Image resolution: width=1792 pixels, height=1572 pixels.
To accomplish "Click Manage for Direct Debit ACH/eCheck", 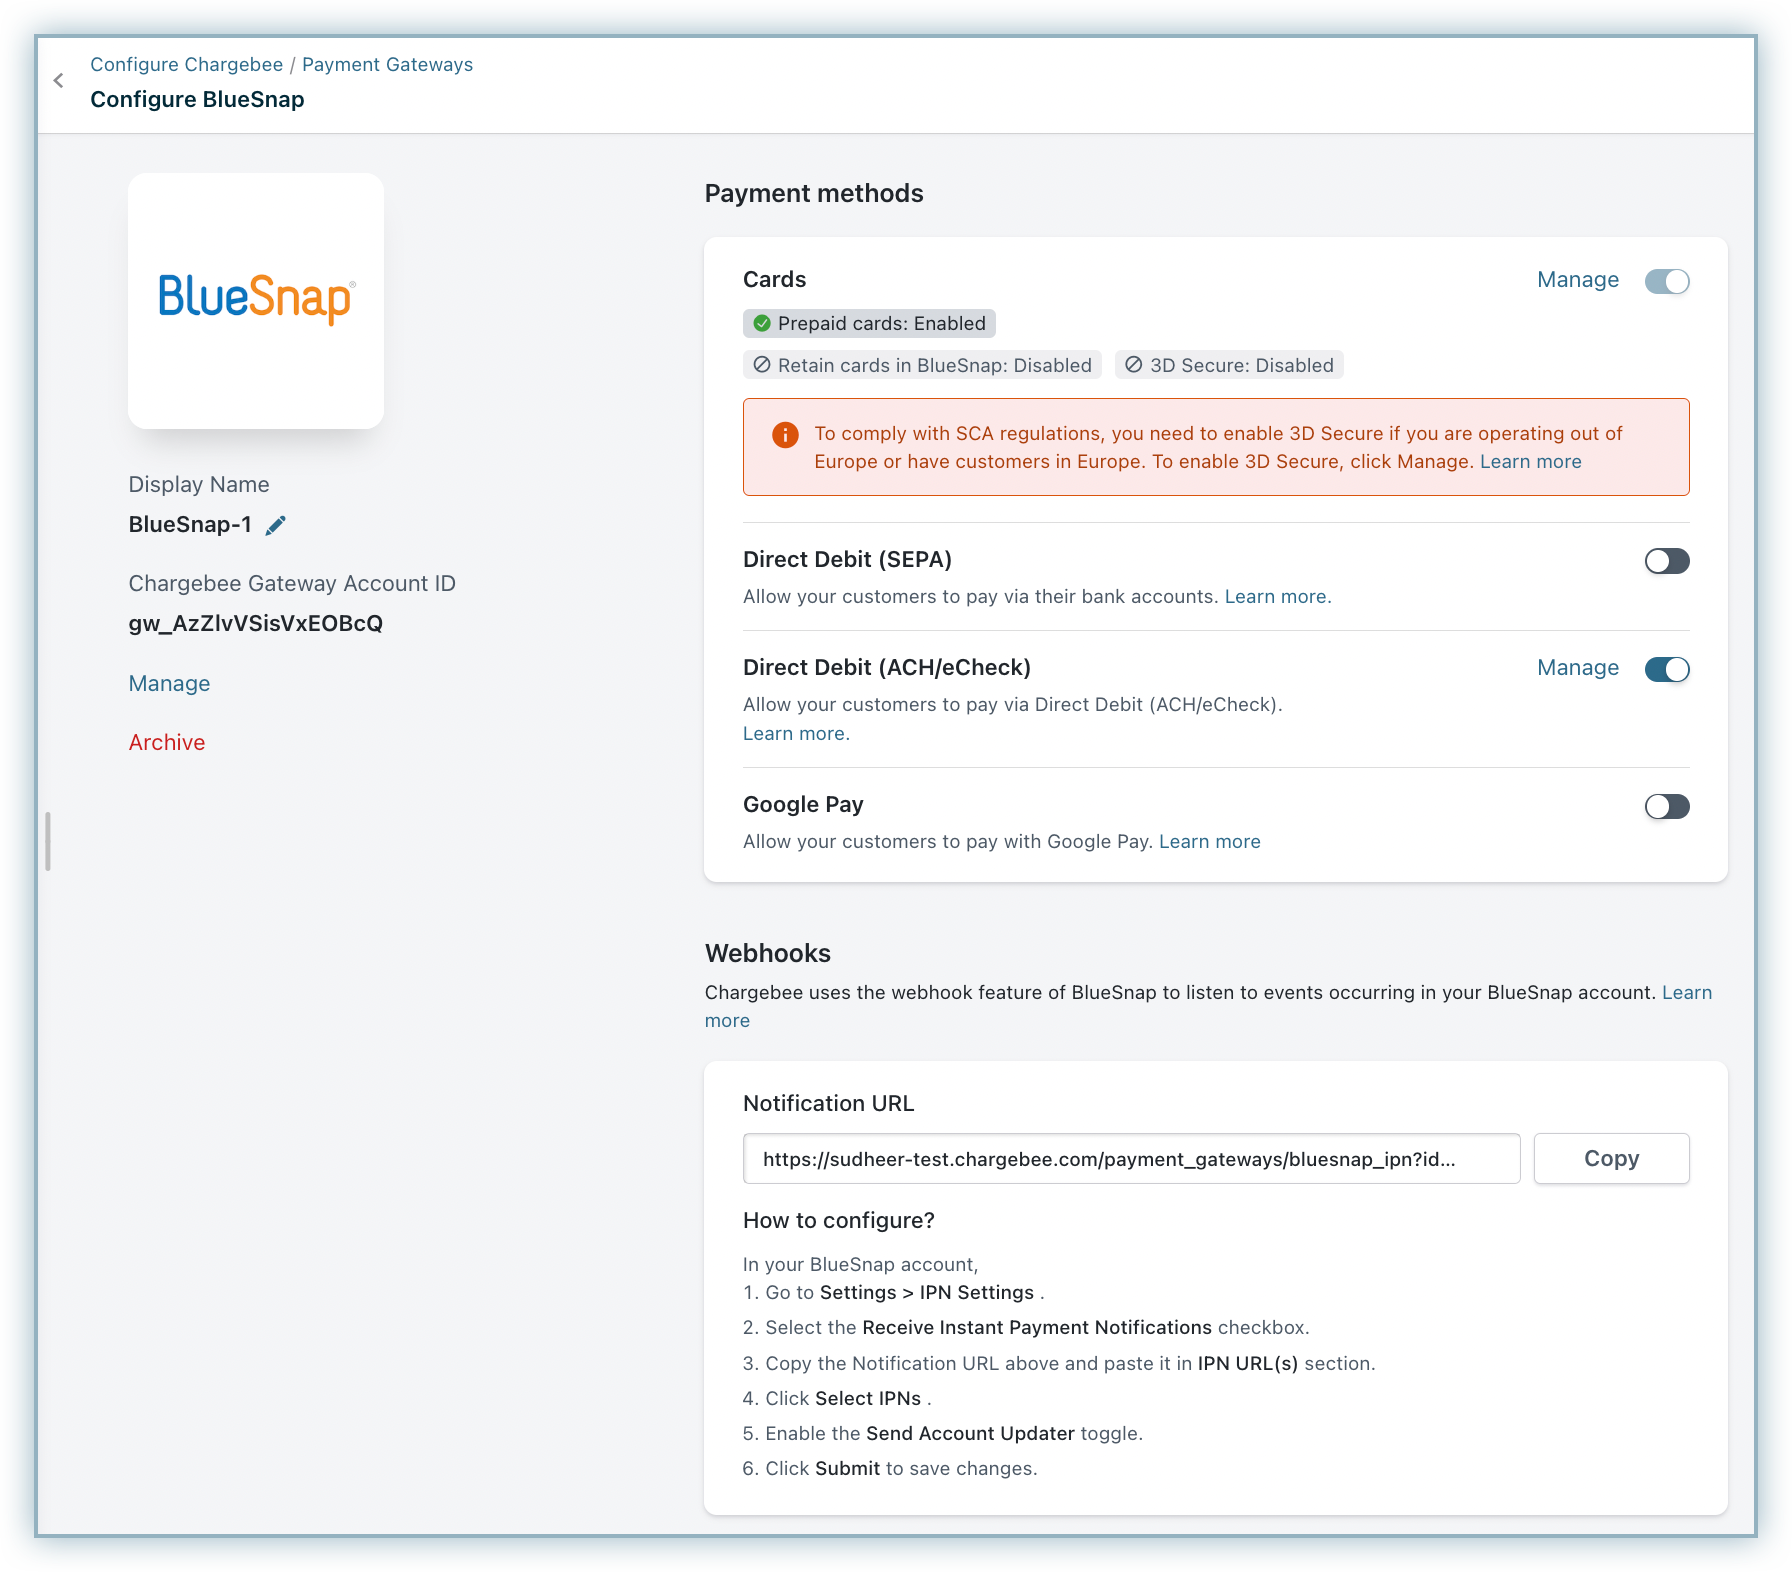I will click(1577, 668).
